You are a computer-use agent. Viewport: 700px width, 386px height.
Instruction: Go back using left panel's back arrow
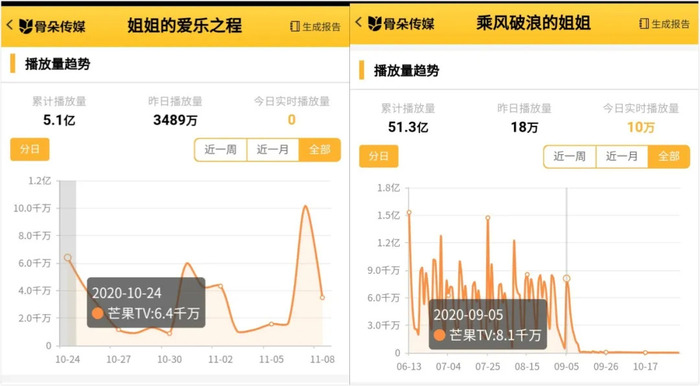[x=9, y=25]
